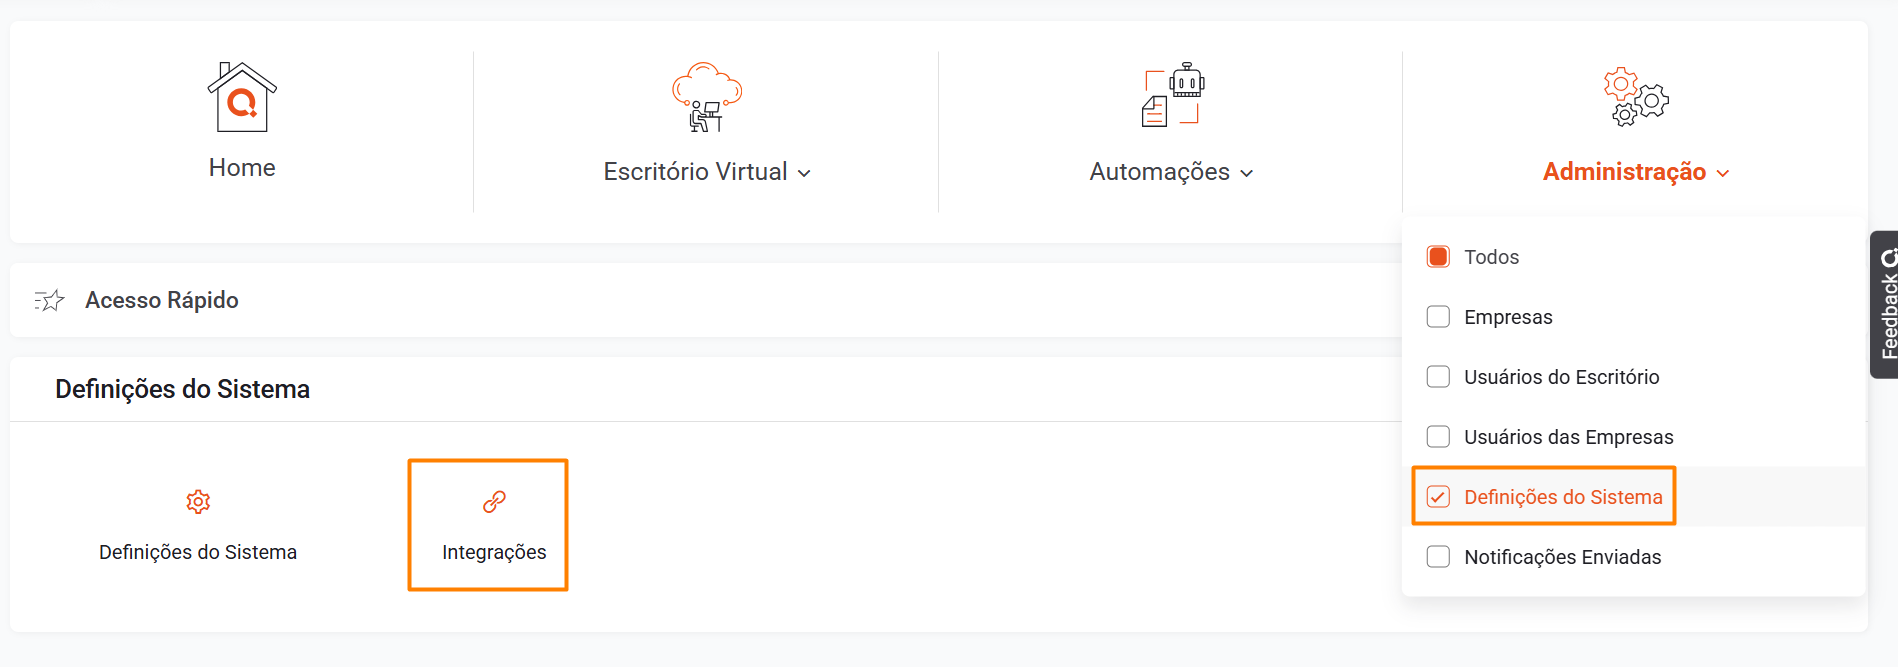Select Usuários do Escritório menu entry
This screenshot has width=1898, height=667.
pos(1561,377)
